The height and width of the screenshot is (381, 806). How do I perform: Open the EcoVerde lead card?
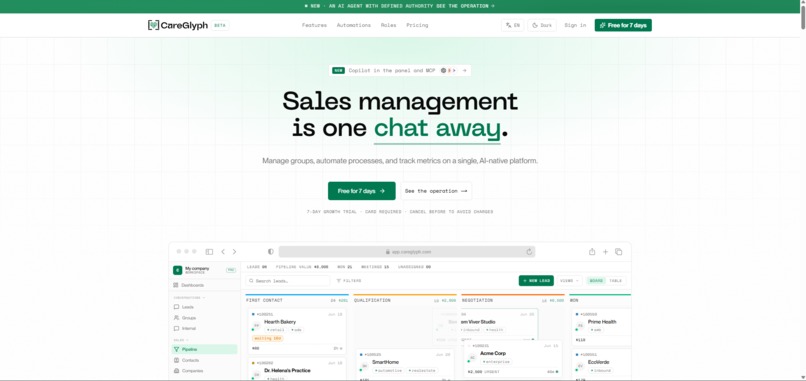click(x=602, y=365)
